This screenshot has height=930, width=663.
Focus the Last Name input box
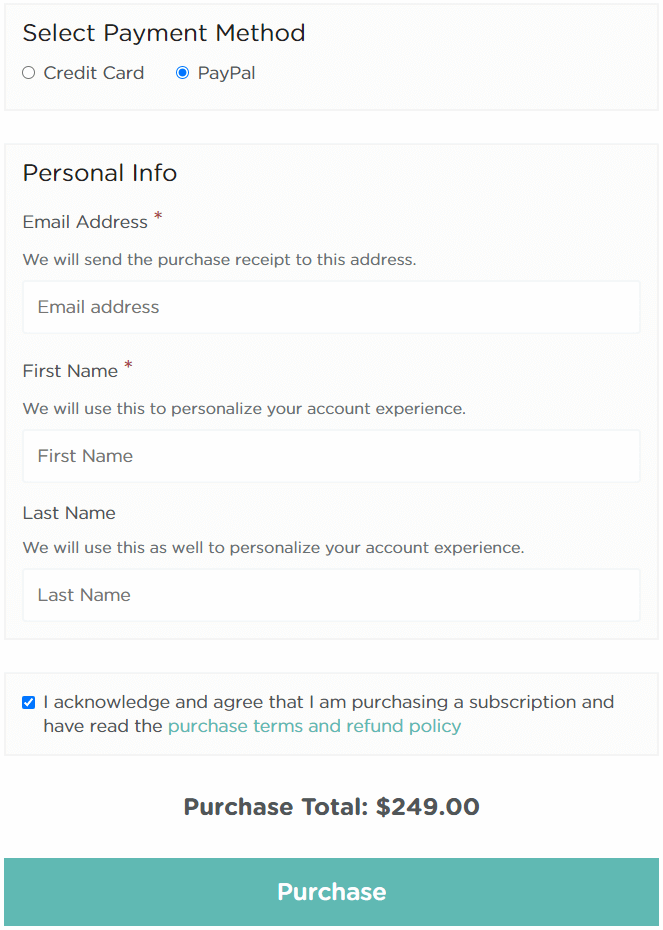pyautogui.click(x=332, y=595)
